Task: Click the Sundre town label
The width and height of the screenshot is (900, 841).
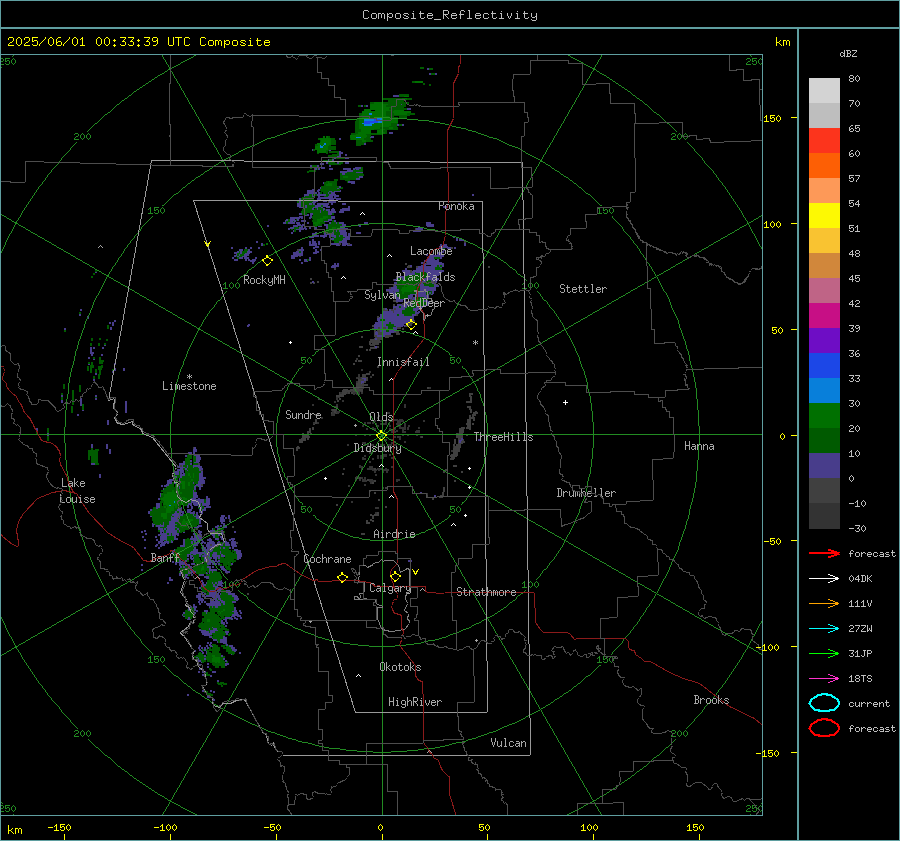Action: click(304, 415)
